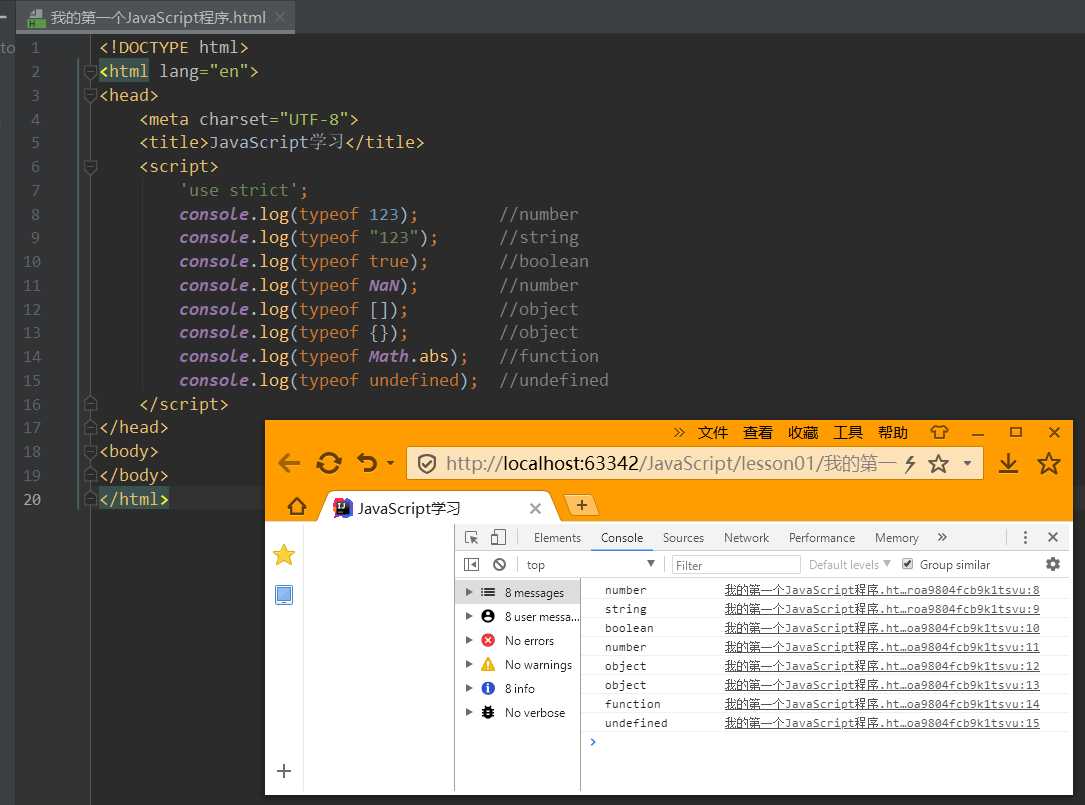Close the DevTools panel

[1052, 537]
